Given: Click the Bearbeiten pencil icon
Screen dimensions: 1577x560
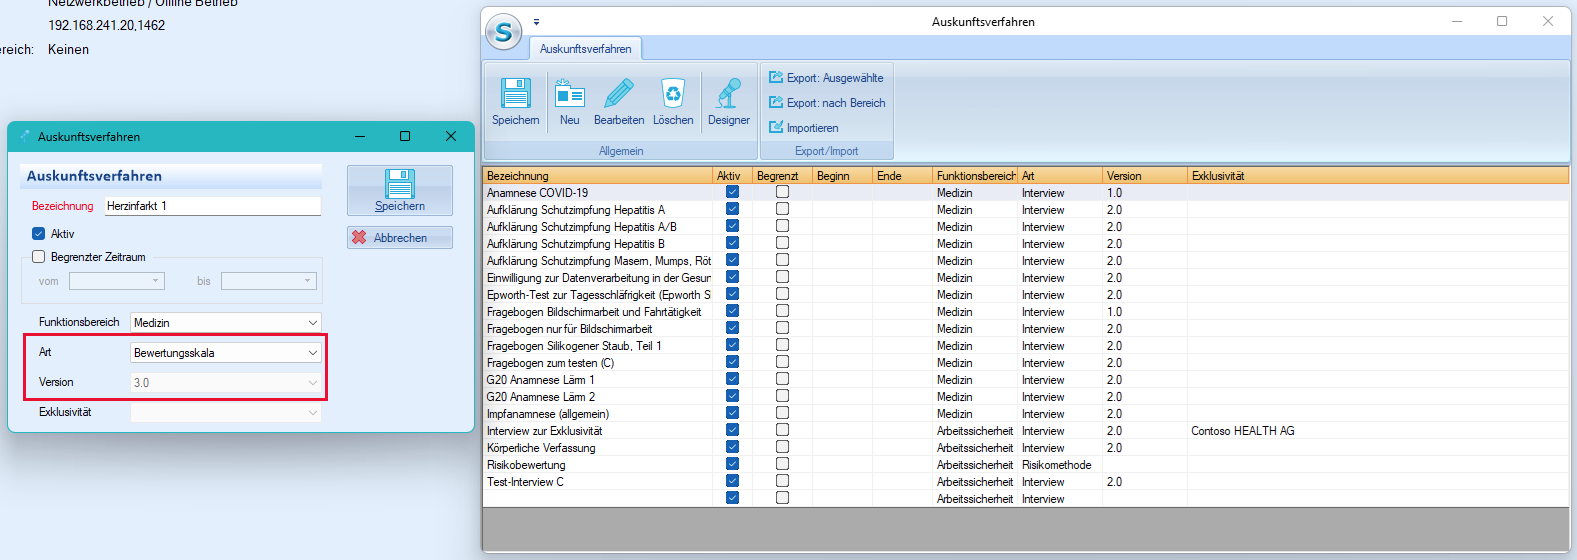Looking at the screenshot, I should coord(619,94).
